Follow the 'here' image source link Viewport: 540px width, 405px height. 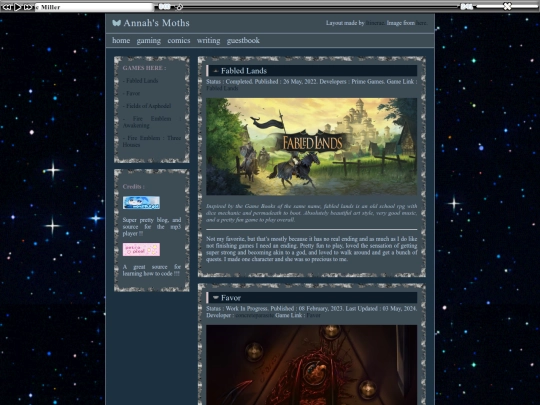pyautogui.click(x=421, y=23)
